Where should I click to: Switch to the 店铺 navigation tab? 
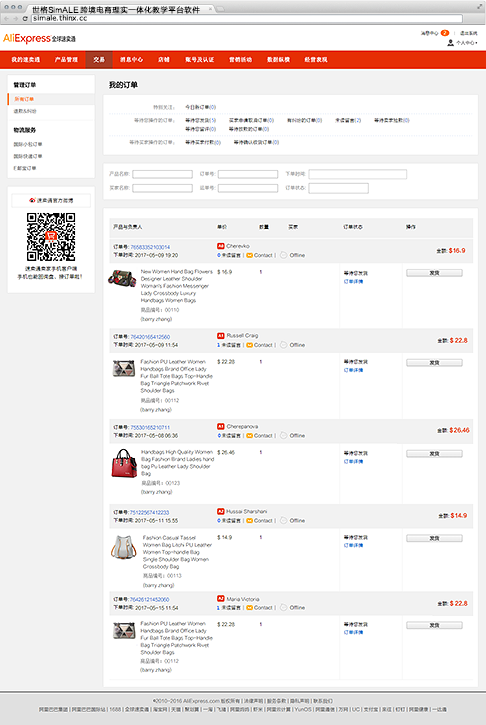click(164, 60)
